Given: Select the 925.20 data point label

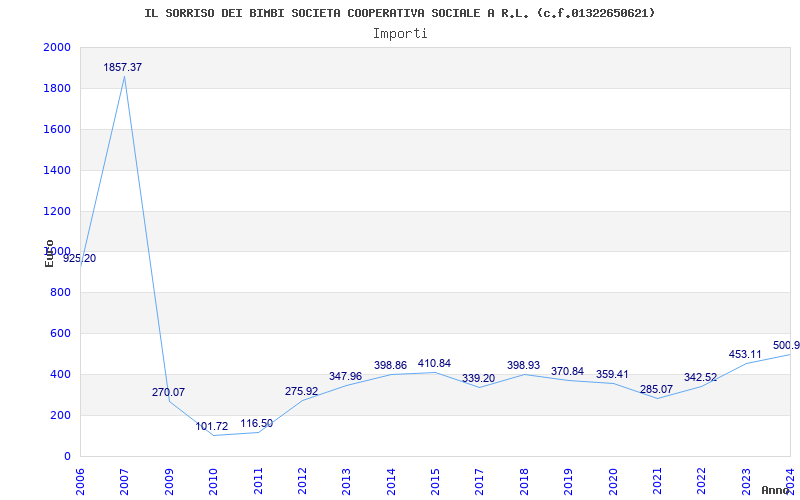Looking at the screenshot, I should (80, 258).
